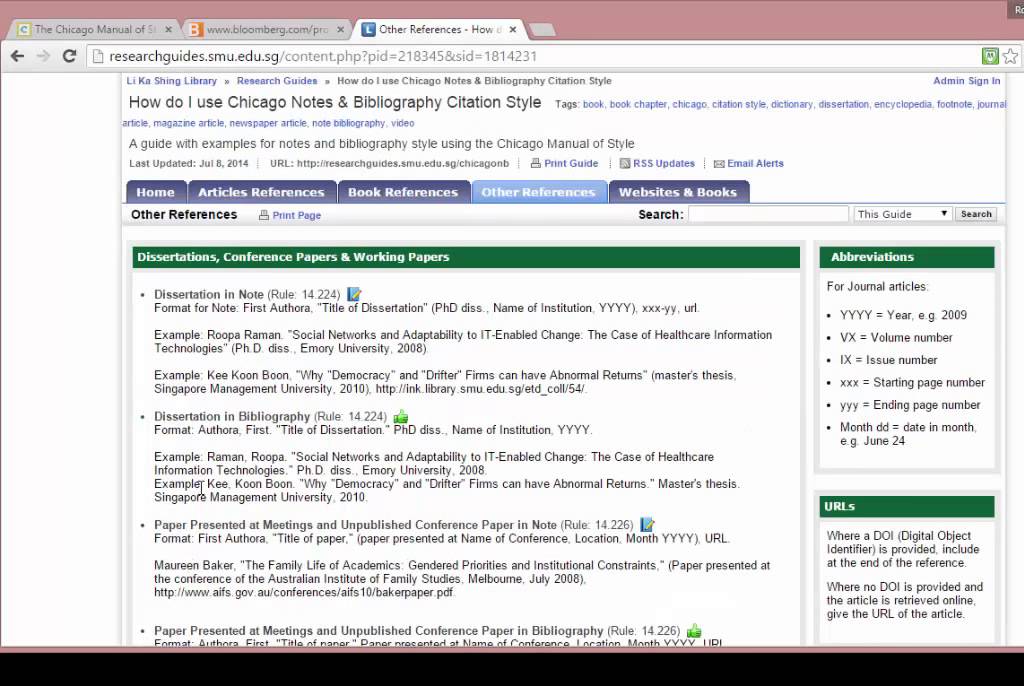
Task: Click the aifs.gov.au bakerpaper.pdf URL text
Action: 304,593
